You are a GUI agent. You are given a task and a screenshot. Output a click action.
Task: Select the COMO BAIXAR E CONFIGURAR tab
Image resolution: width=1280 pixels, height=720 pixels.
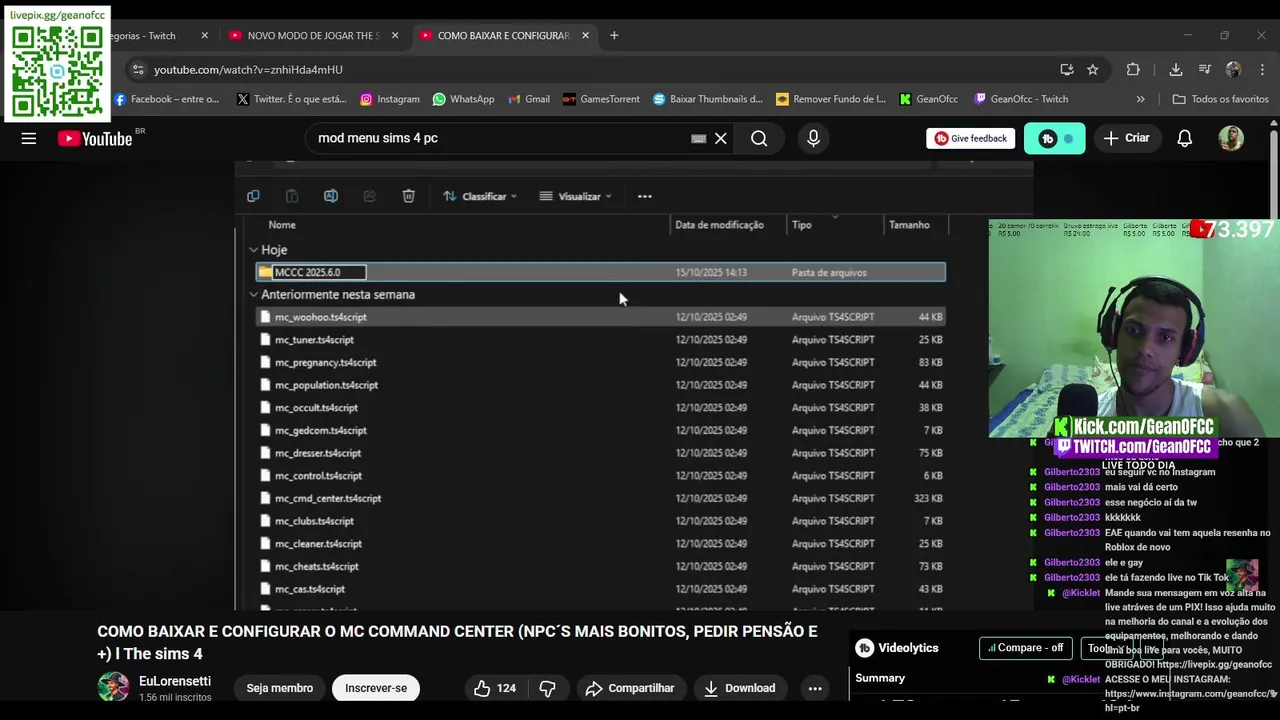click(504, 35)
